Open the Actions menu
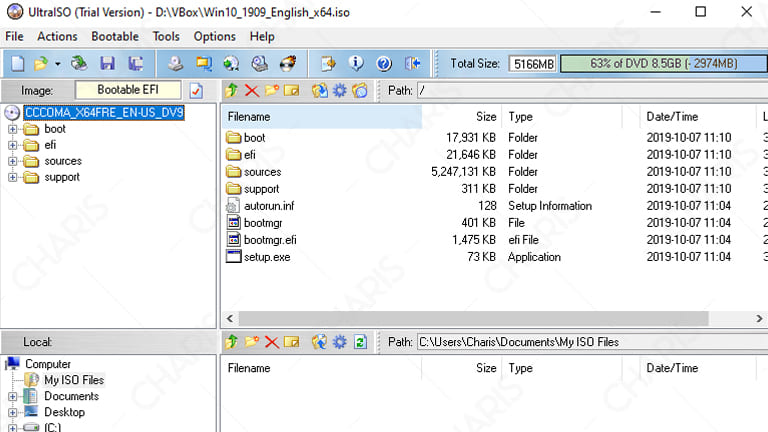 (x=57, y=37)
